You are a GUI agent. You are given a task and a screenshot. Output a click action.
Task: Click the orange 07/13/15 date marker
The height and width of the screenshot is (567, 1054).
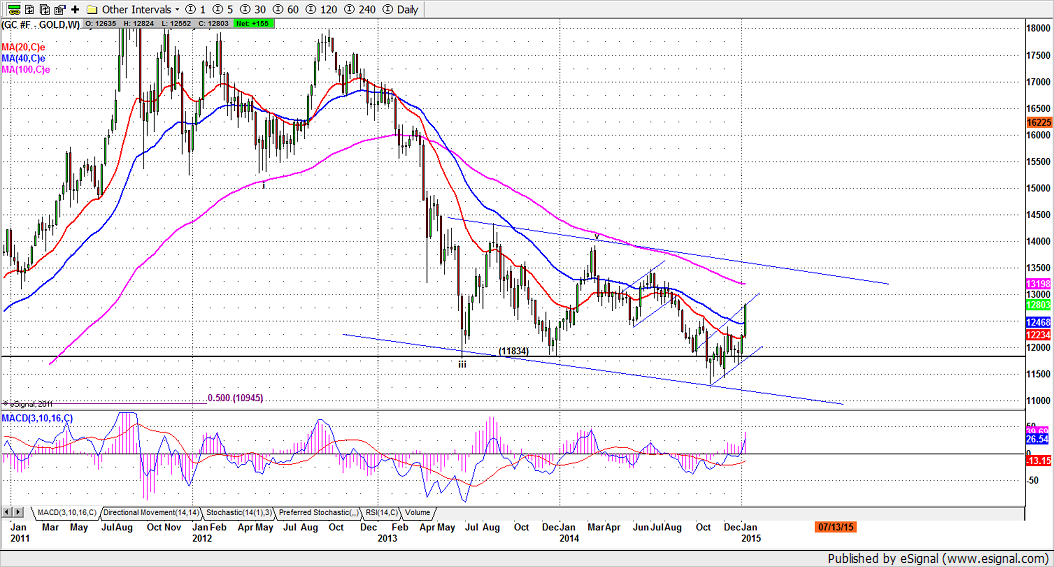pyautogui.click(x=839, y=524)
